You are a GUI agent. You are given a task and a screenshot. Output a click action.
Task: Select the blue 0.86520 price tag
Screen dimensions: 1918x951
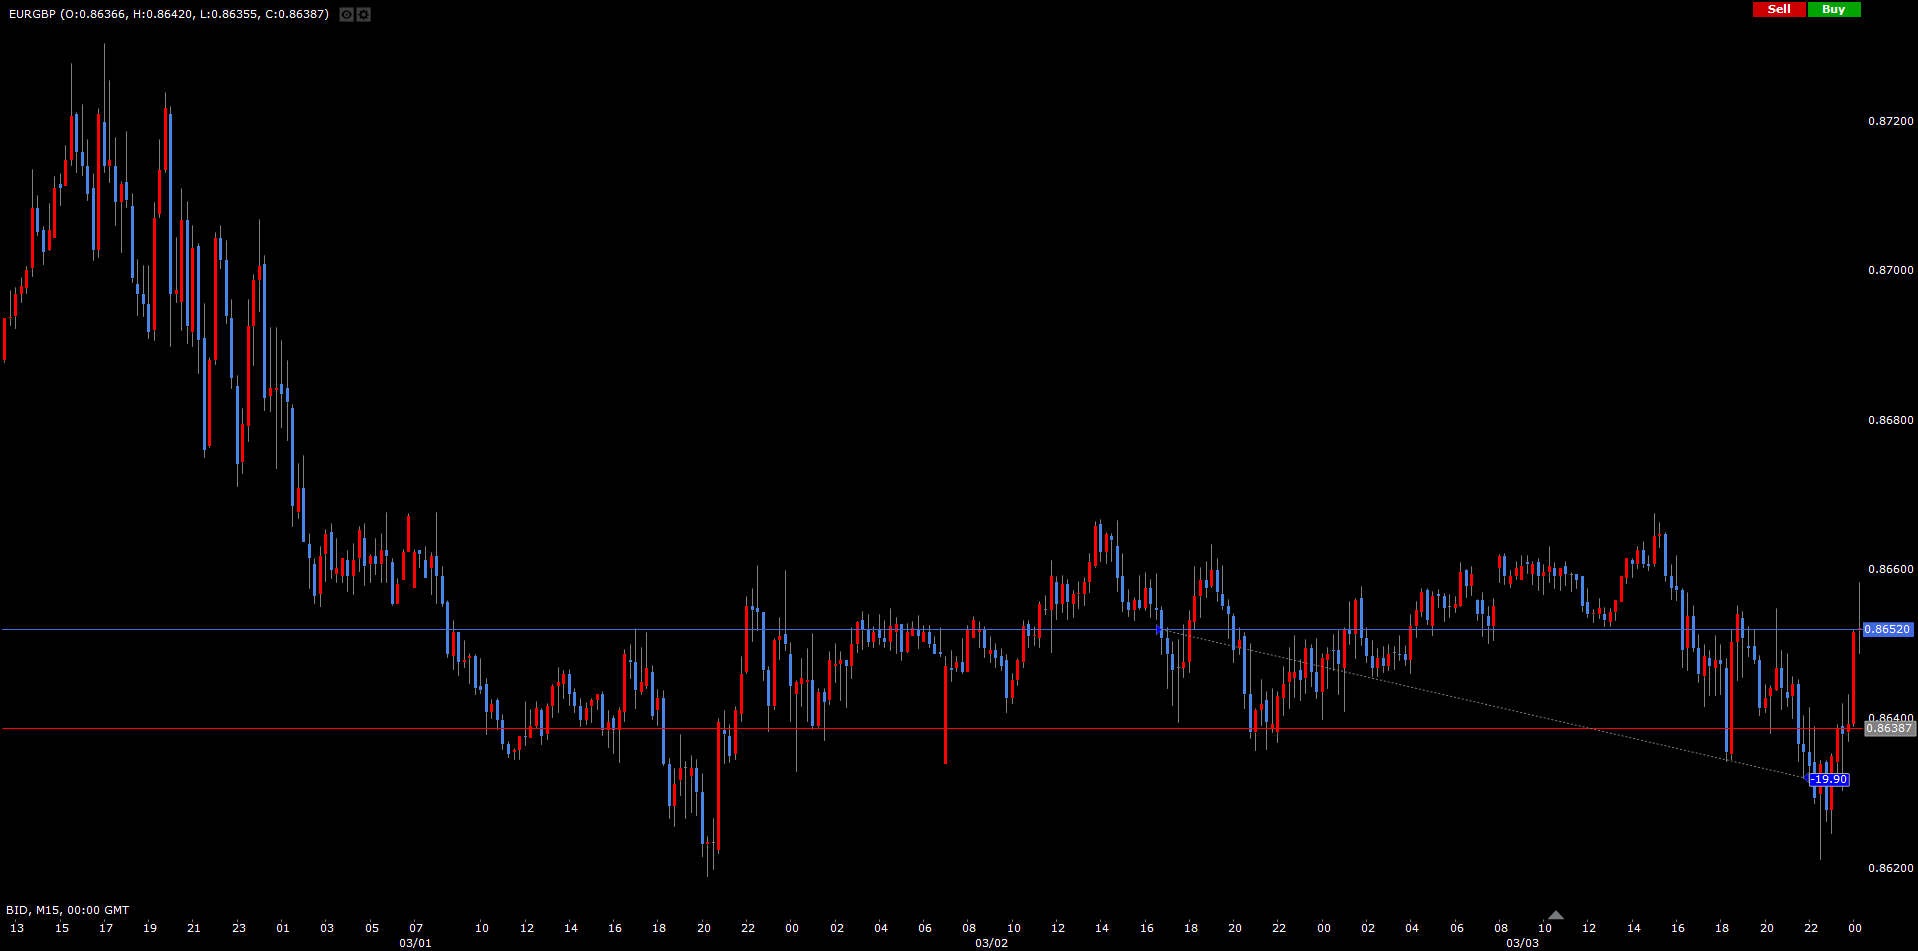point(1887,629)
